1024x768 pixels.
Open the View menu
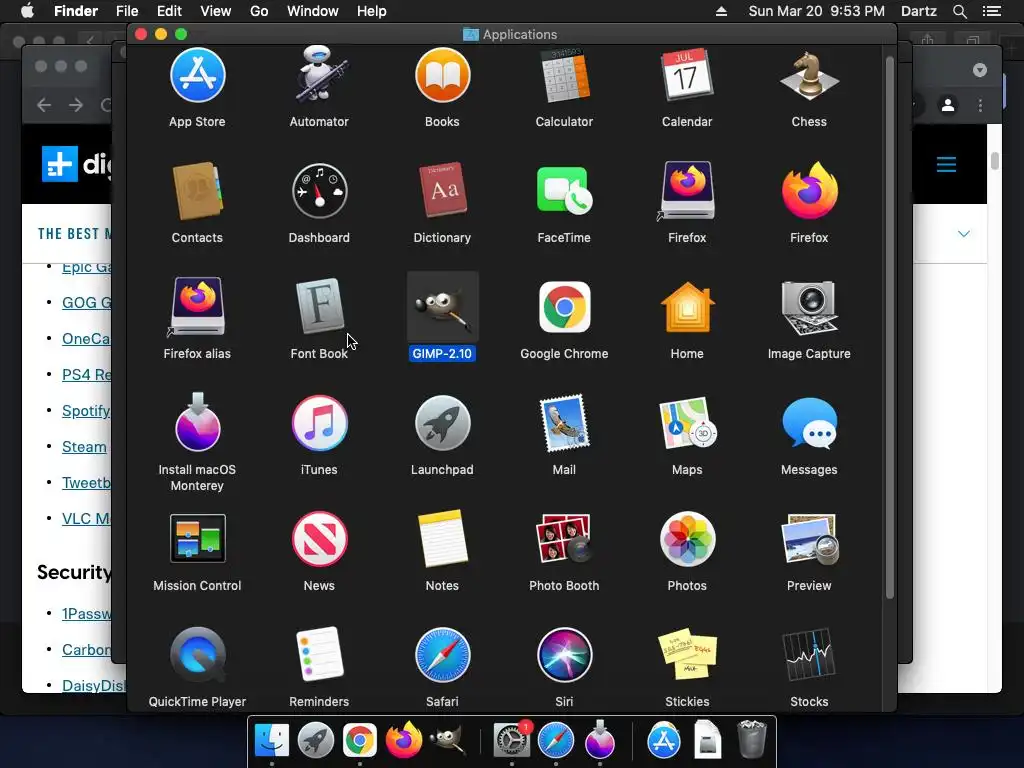216,11
